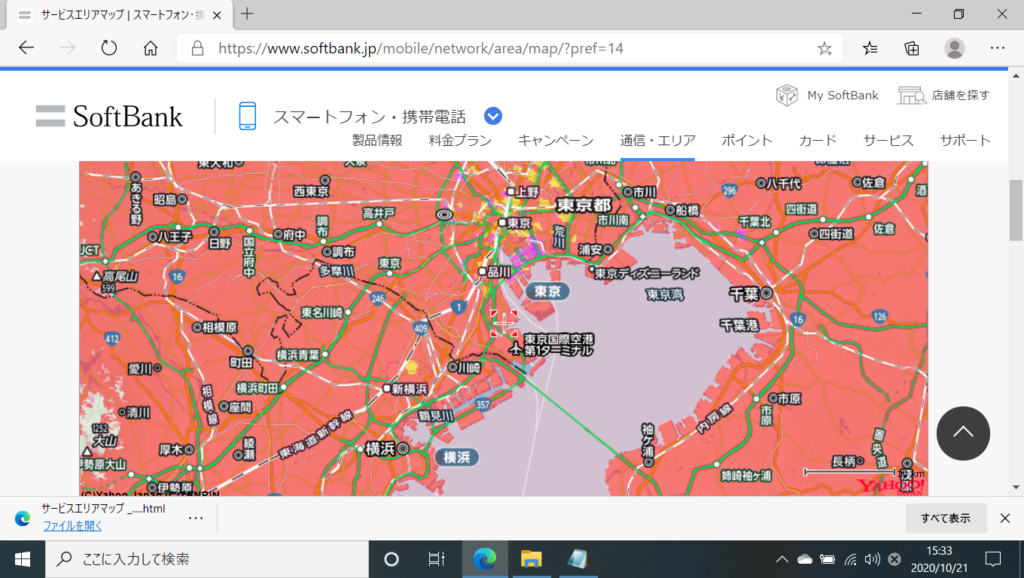The height and width of the screenshot is (578, 1024).
Task: Click the 東京国際空港 airport icon on map
Action: coord(516,348)
